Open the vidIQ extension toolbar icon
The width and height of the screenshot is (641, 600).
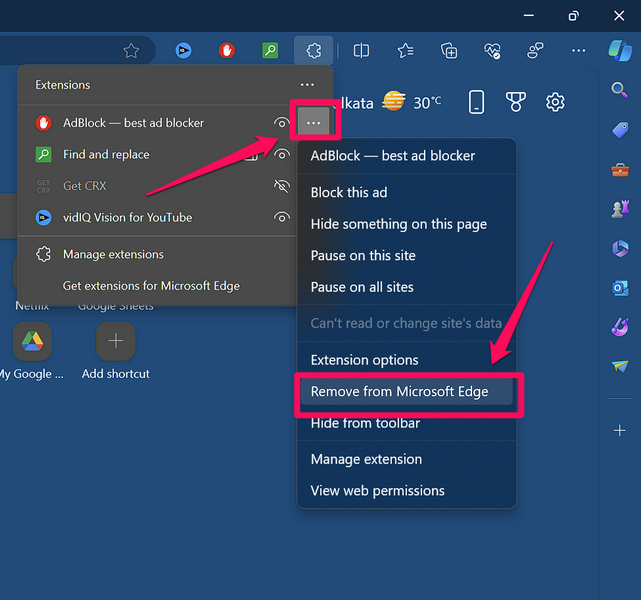(x=184, y=50)
